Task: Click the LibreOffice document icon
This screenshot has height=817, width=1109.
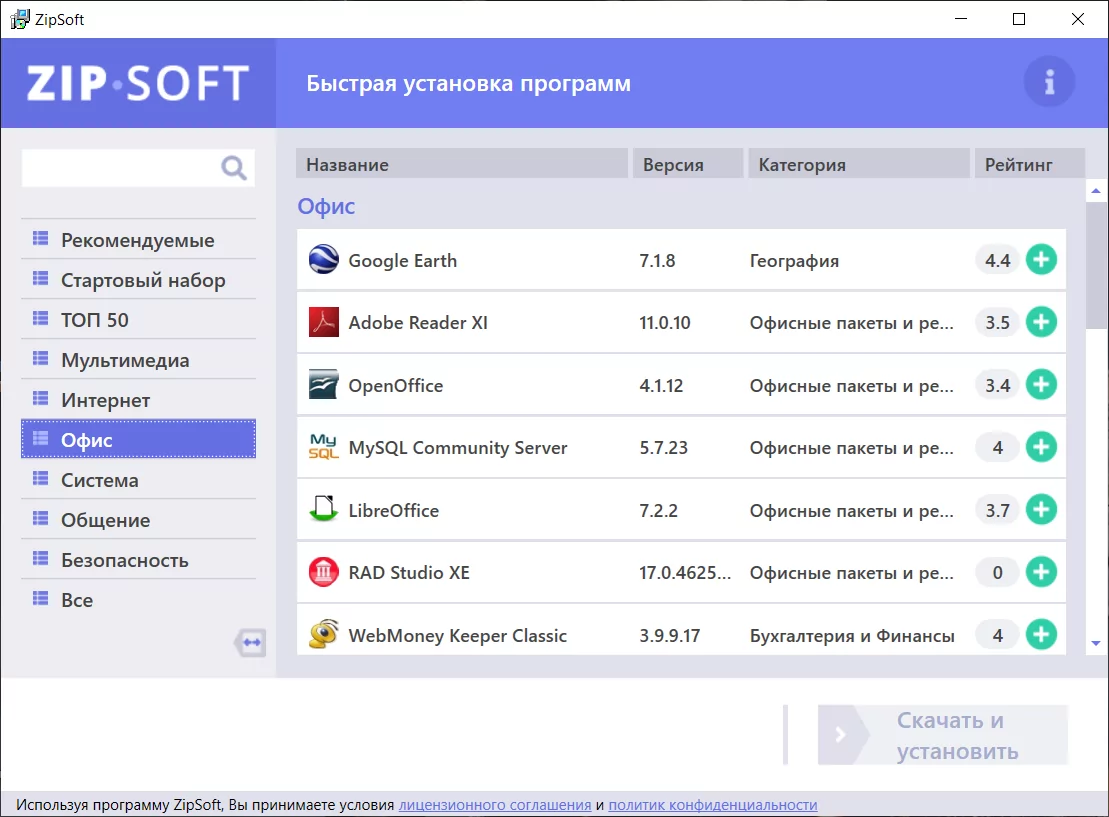Action: 324,509
